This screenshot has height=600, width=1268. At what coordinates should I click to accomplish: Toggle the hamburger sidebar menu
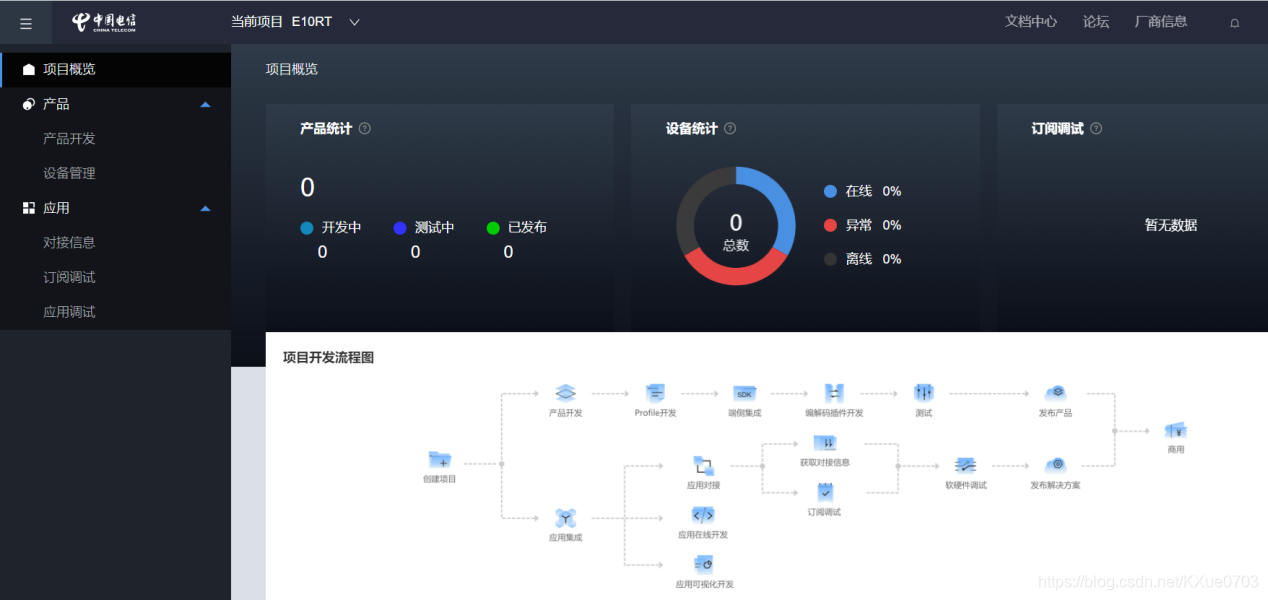[x=26, y=24]
